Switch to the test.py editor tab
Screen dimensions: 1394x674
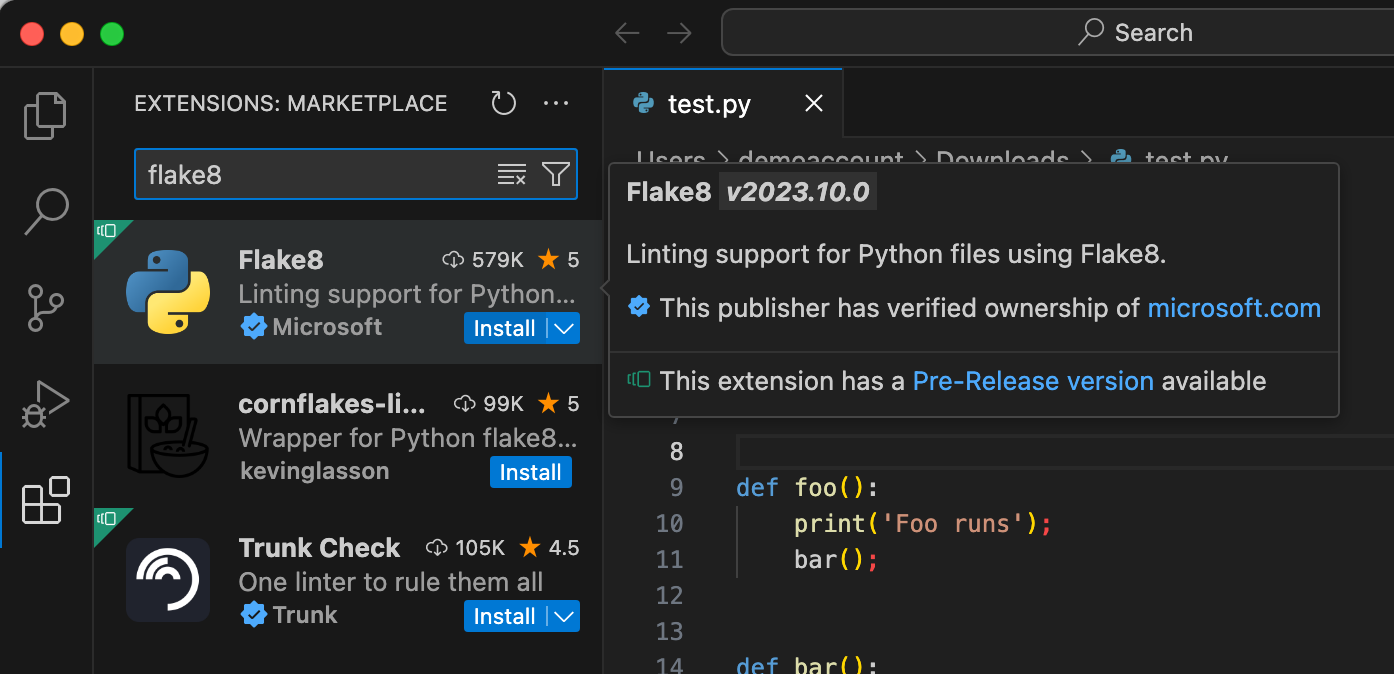coord(710,102)
